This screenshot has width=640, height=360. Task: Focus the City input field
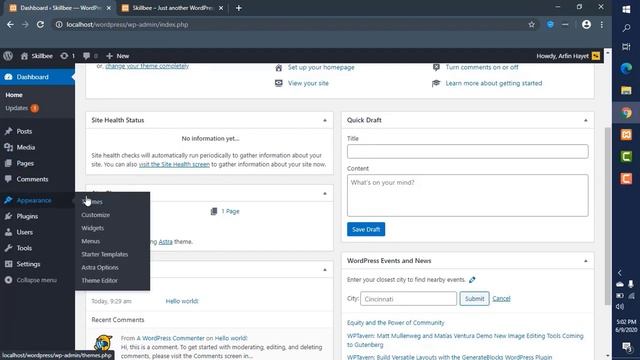[x=408, y=299]
